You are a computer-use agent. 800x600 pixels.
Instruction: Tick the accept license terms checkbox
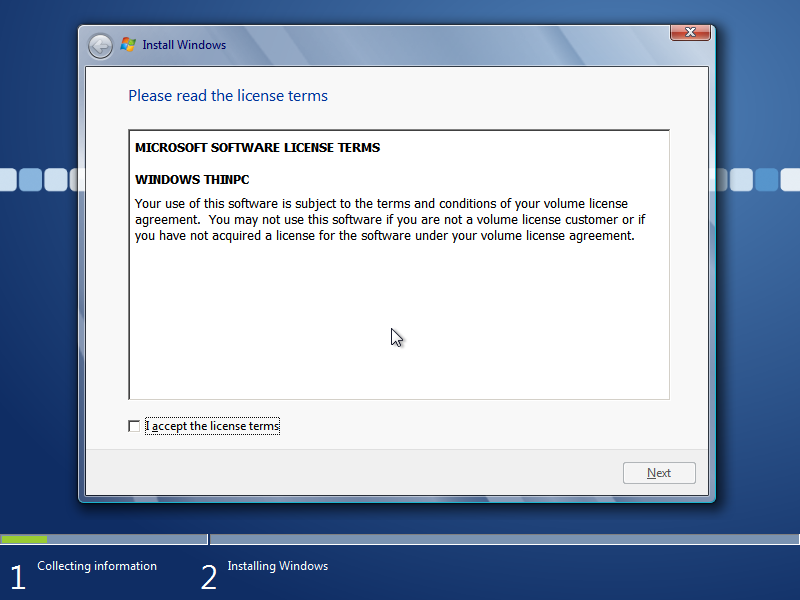[134, 426]
